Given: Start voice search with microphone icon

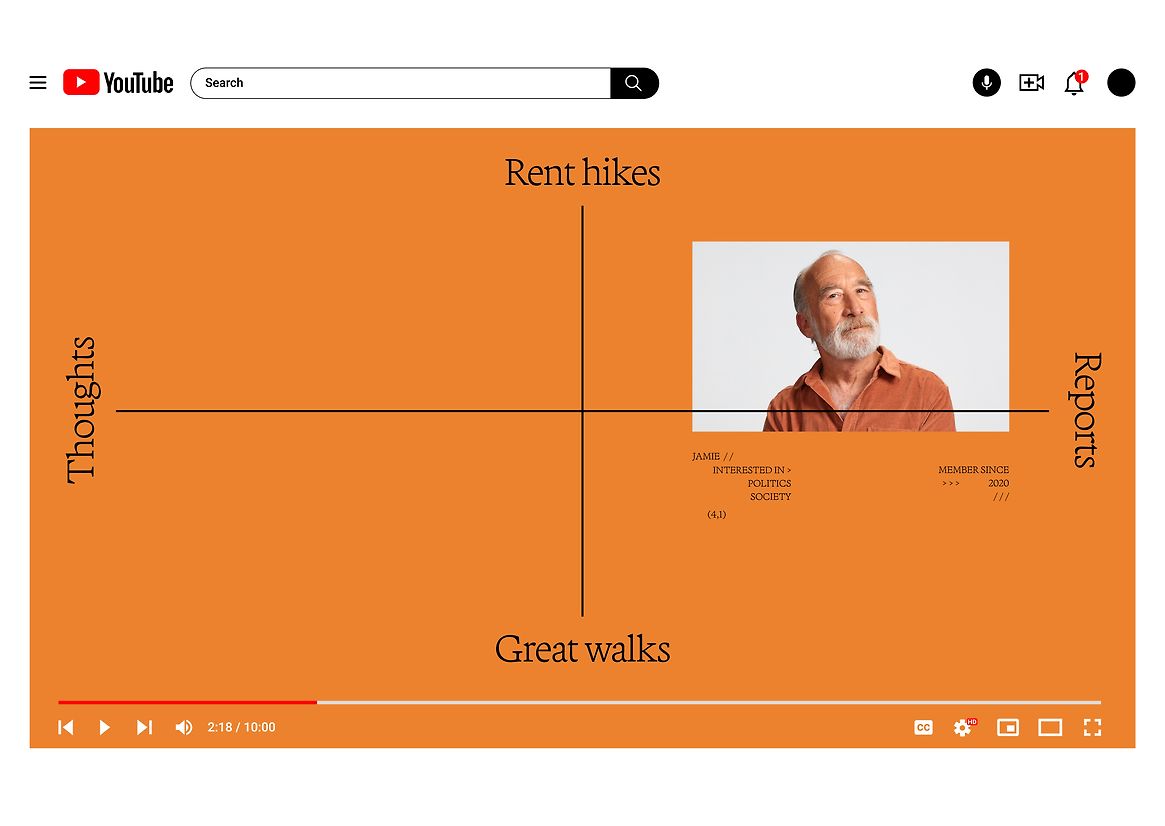Looking at the screenshot, I should (986, 83).
